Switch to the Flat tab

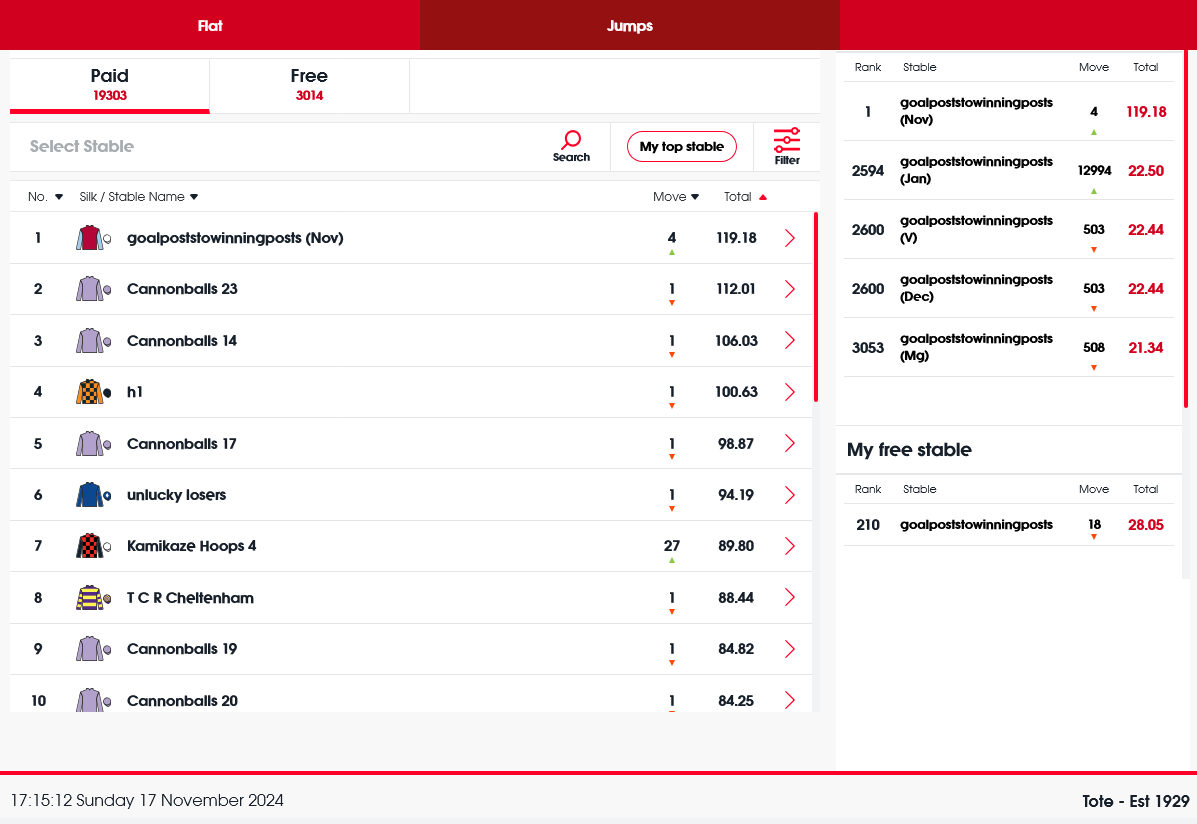[x=210, y=26]
